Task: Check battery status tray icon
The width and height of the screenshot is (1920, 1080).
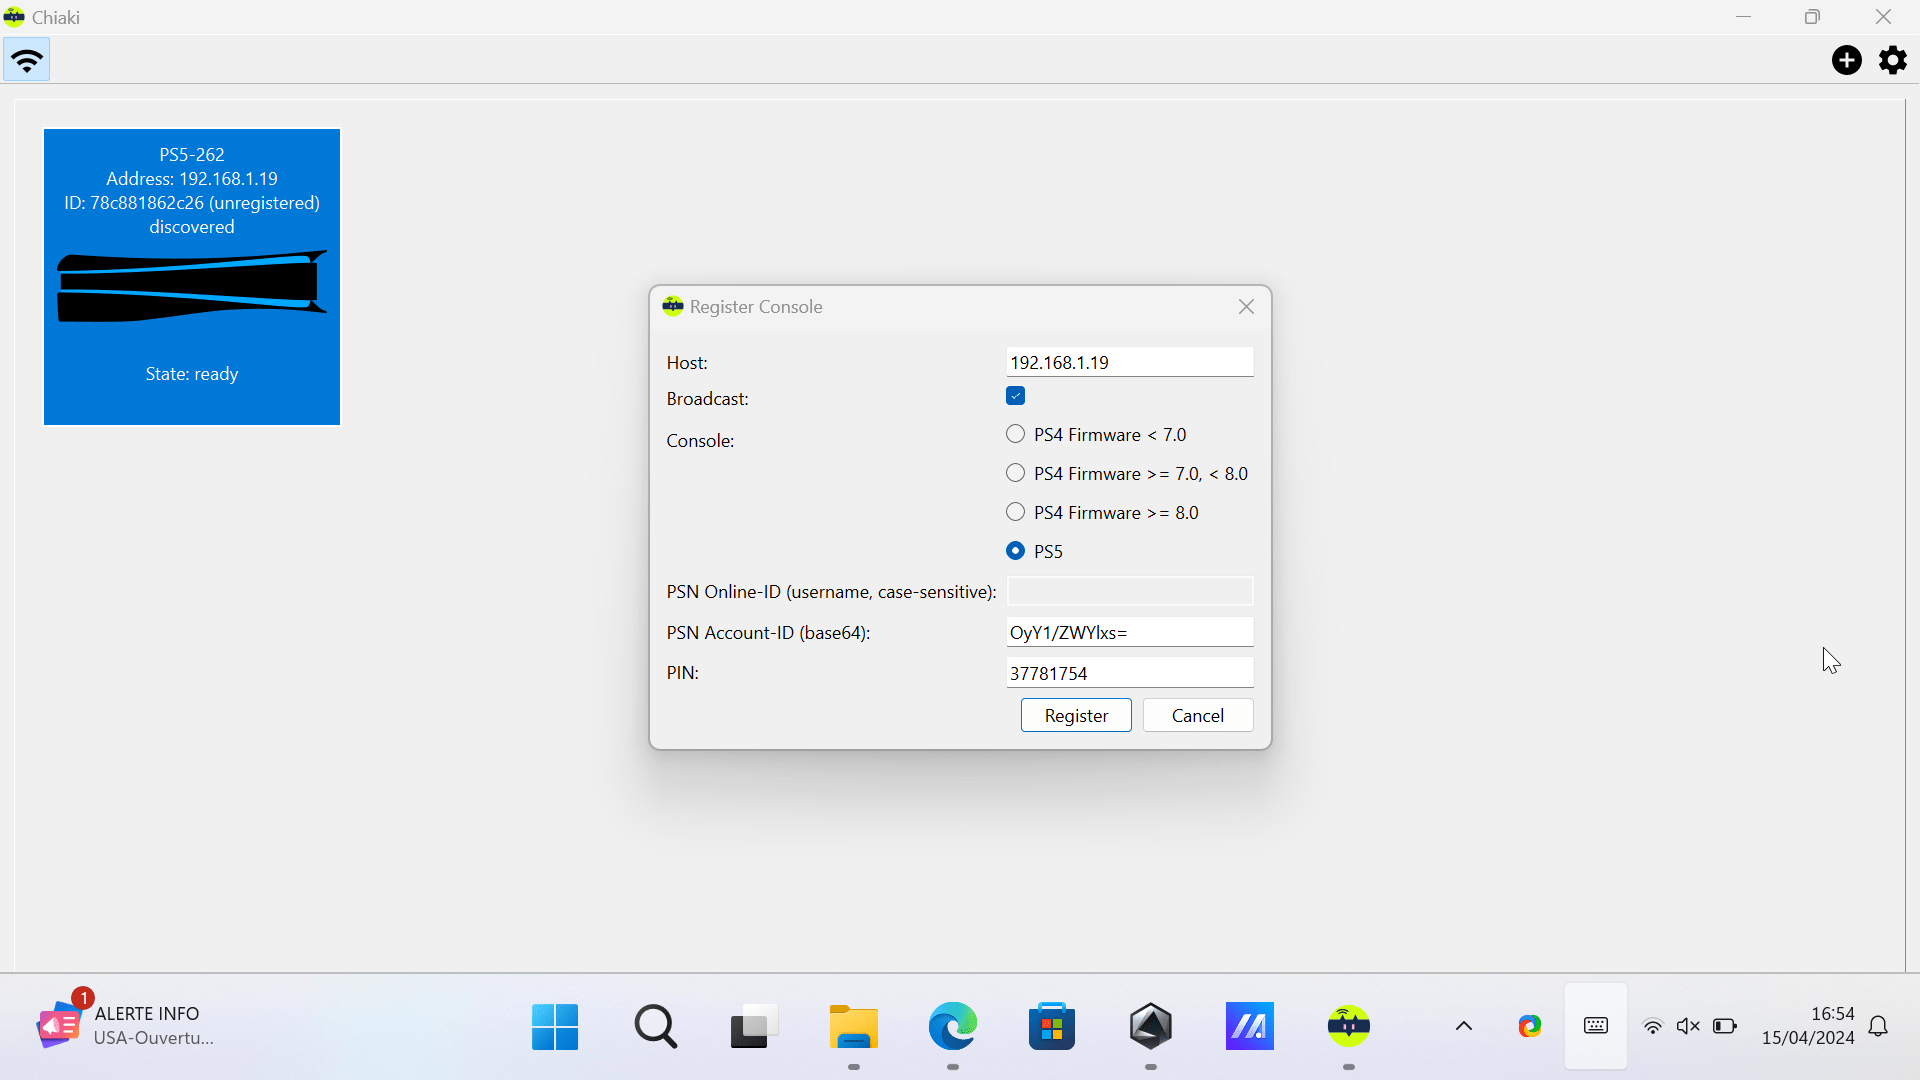Action: (x=1724, y=1026)
